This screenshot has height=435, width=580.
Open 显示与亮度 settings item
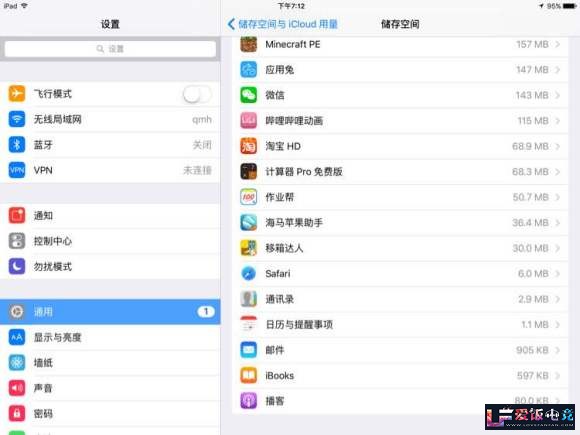[110, 337]
